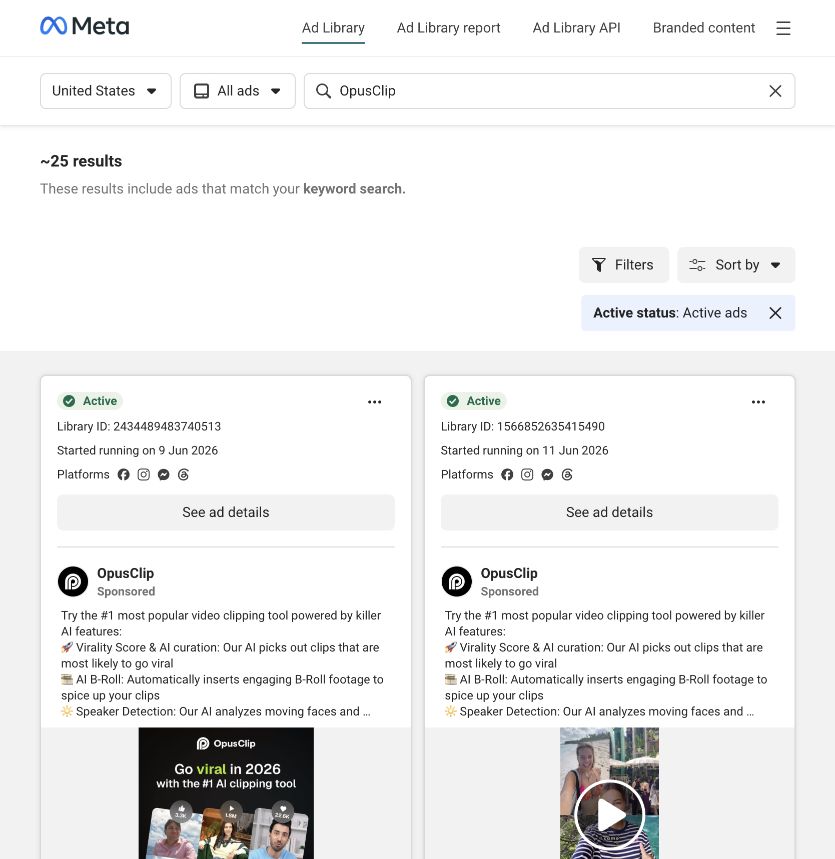The image size is (835, 859).
Task: Clear the OpusClip search text
Action: (775, 91)
